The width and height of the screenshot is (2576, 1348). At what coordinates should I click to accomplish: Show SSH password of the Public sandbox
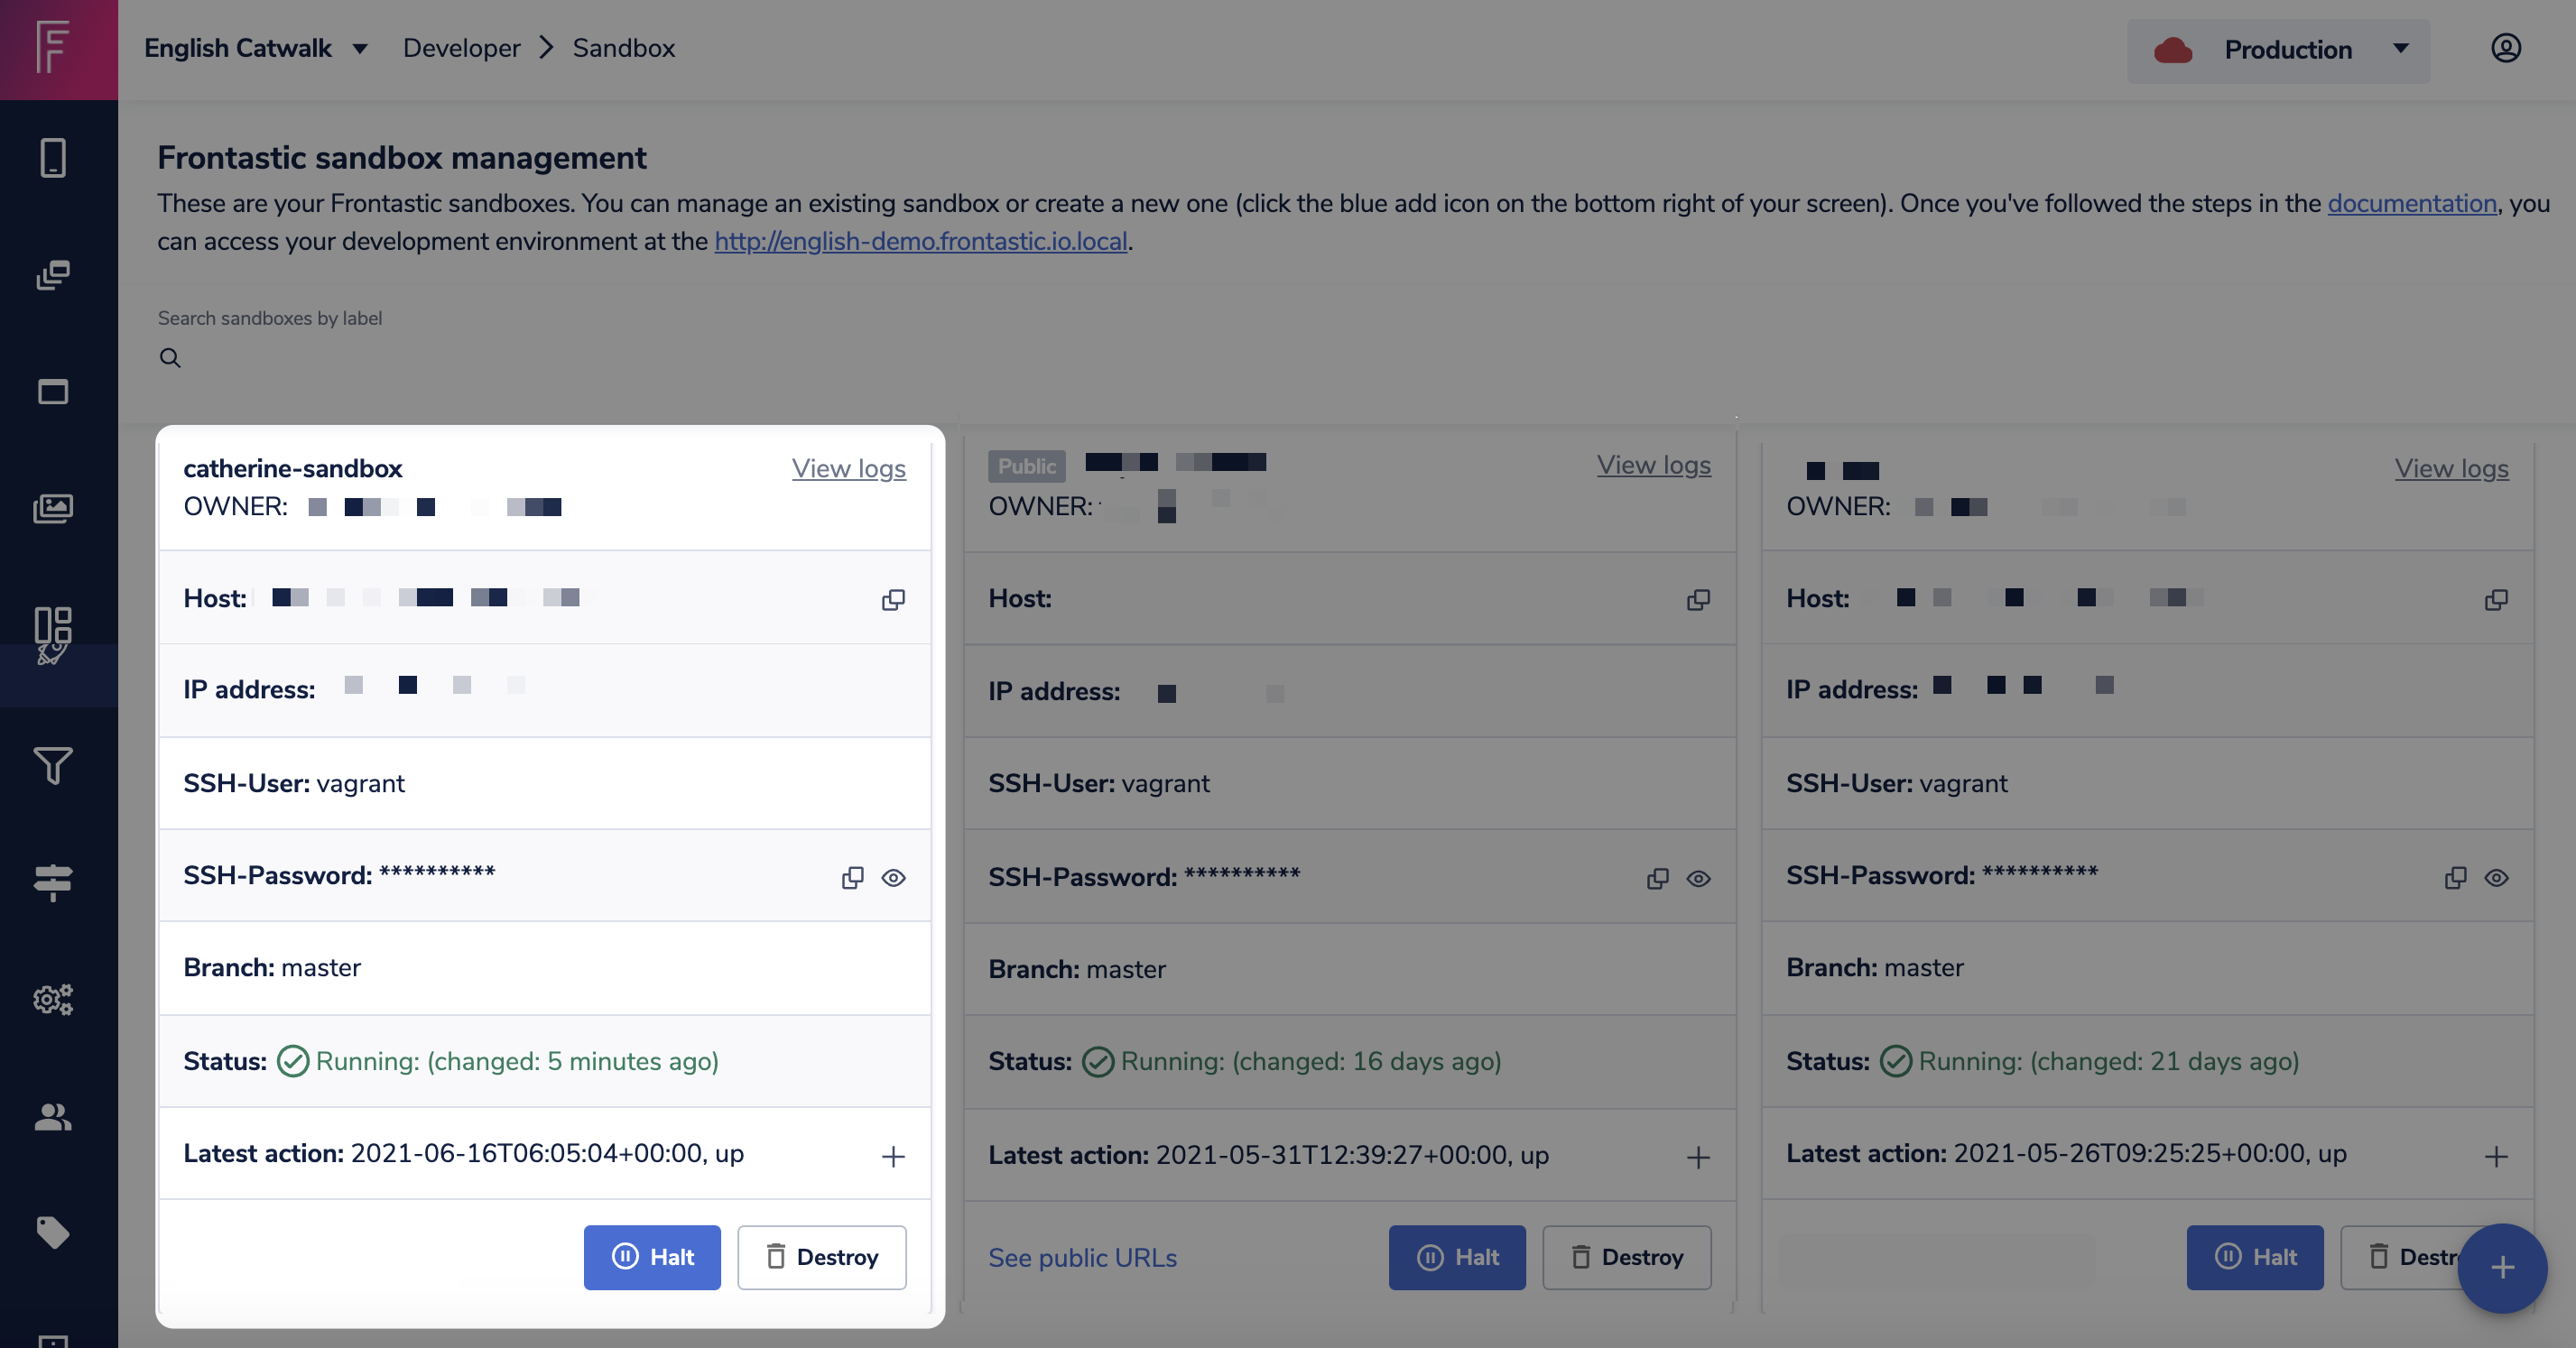[x=1698, y=879]
